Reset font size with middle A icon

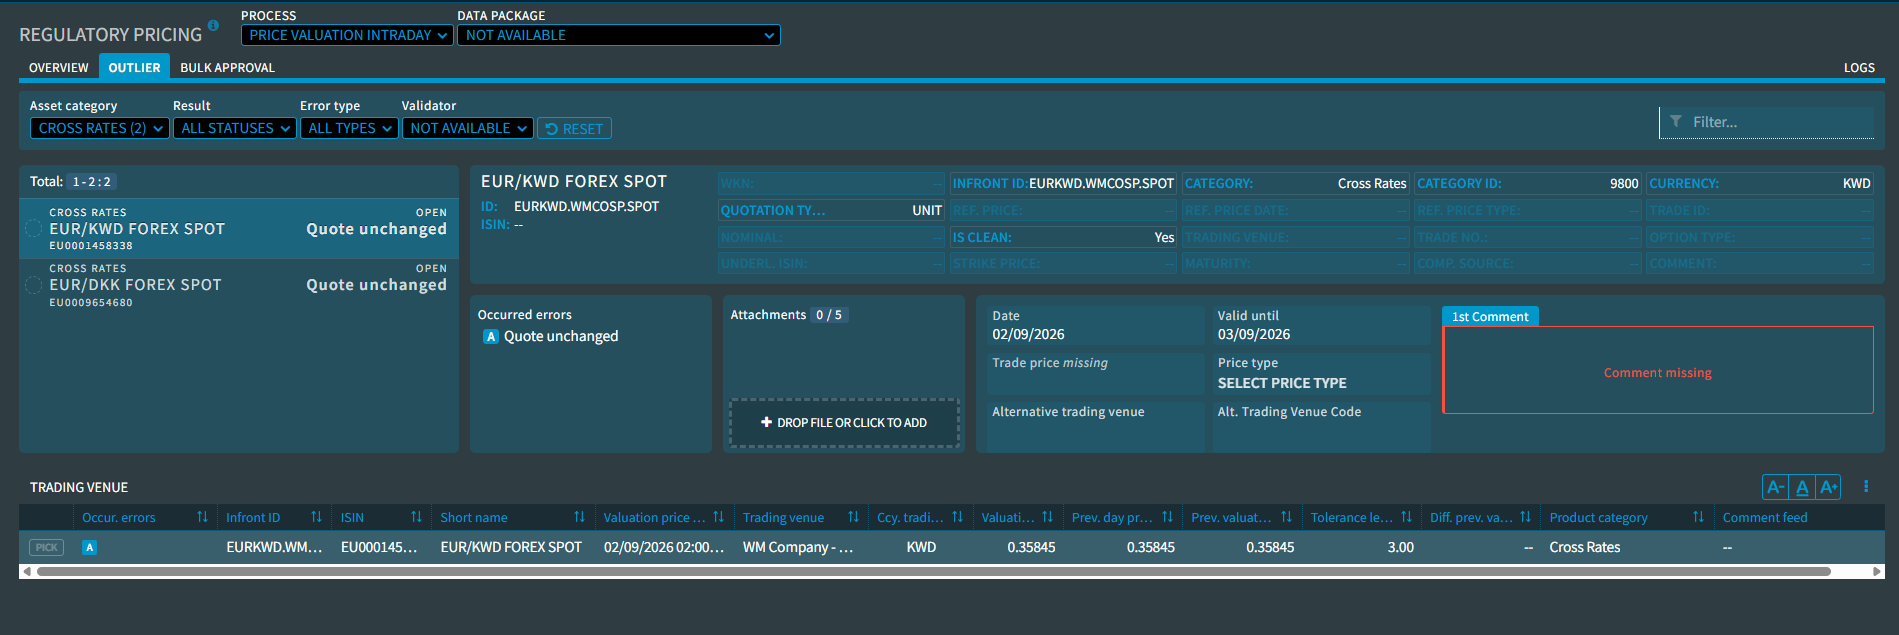click(x=1802, y=487)
